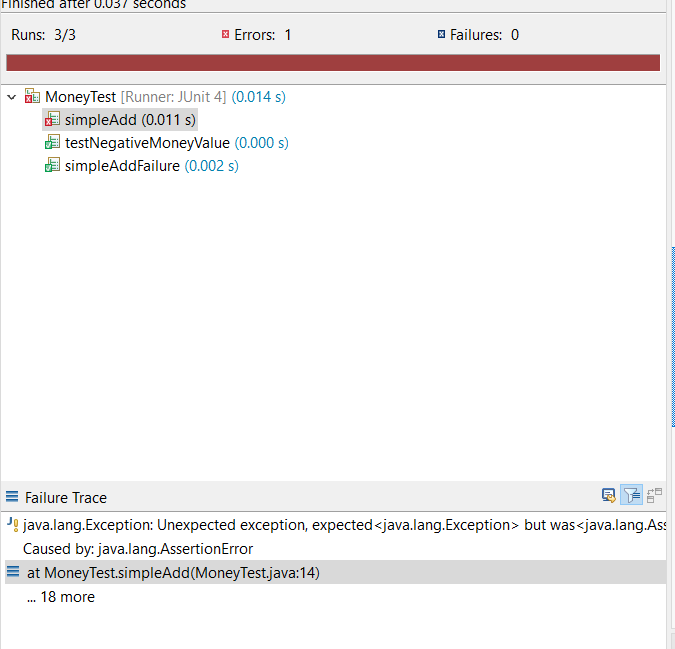Screen dimensions: 675x649
Task: Click the passed simpleAddFailure icon
Action: (52, 165)
